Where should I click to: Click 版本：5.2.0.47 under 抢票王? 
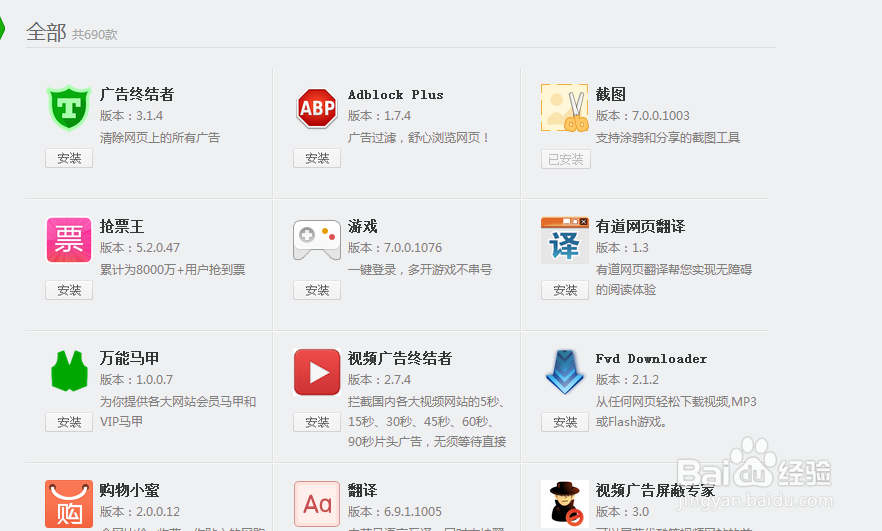[140, 248]
